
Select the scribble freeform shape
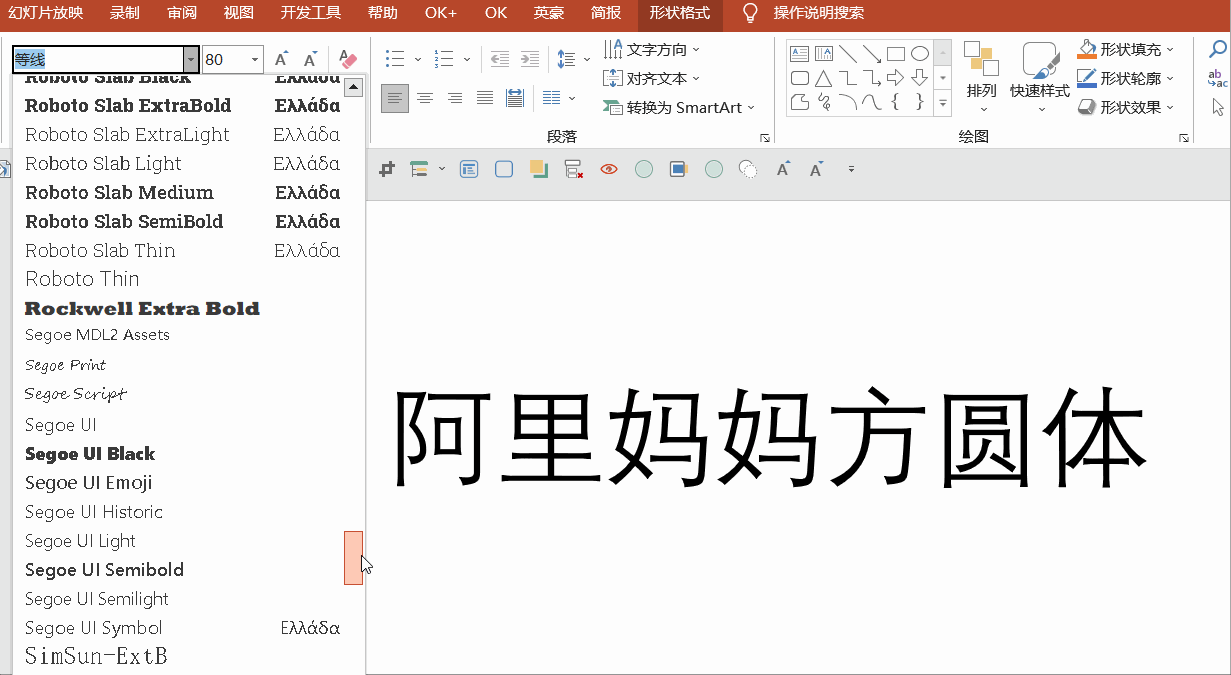824,102
